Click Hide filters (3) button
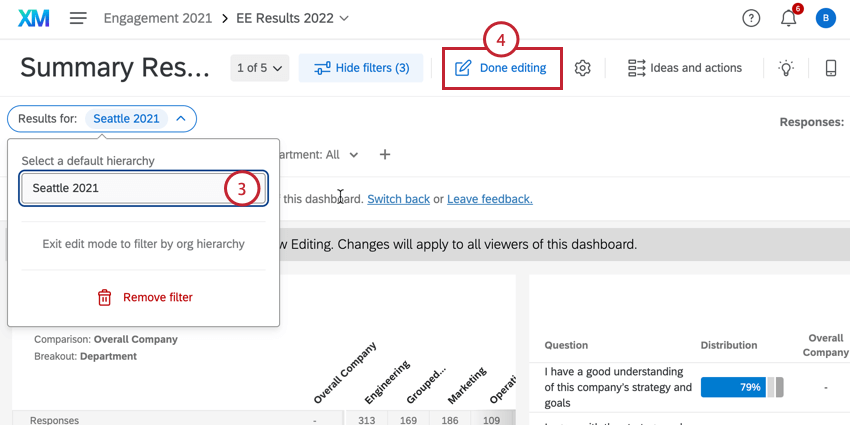The image size is (850, 425). click(361, 68)
